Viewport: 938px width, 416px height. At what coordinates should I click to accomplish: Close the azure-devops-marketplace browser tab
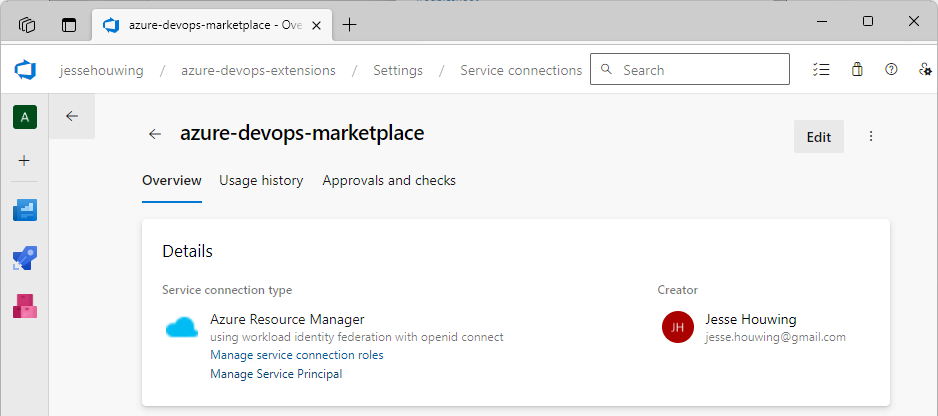click(316, 25)
